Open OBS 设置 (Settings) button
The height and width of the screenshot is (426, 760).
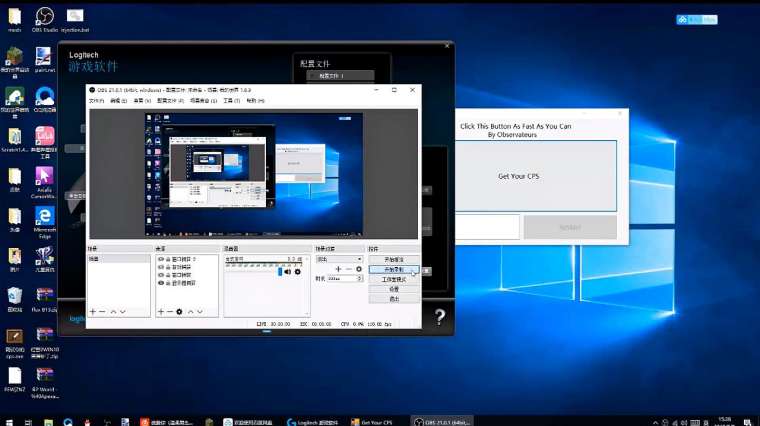(x=394, y=289)
